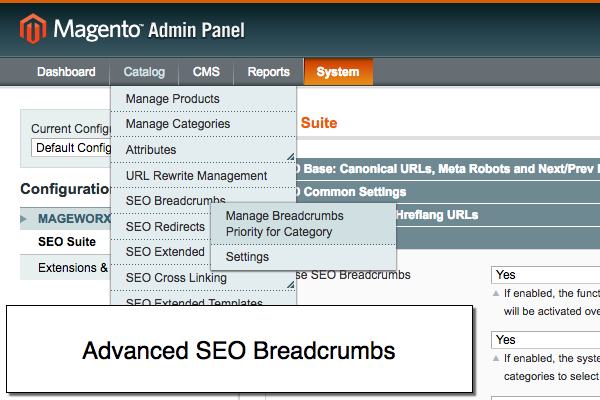Select SEO Cross Linking menu entry
The image size is (600, 400).
[204, 278]
